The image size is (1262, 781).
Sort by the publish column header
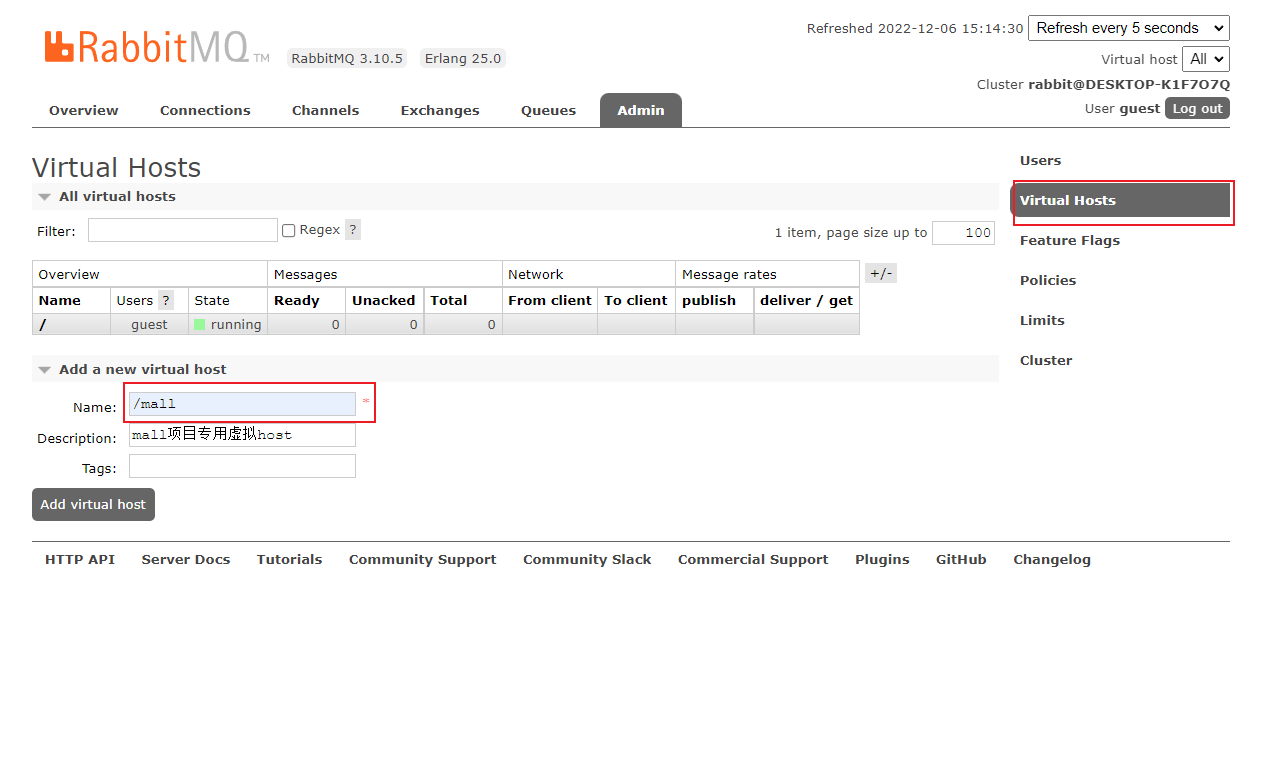(x=709, y=300)
